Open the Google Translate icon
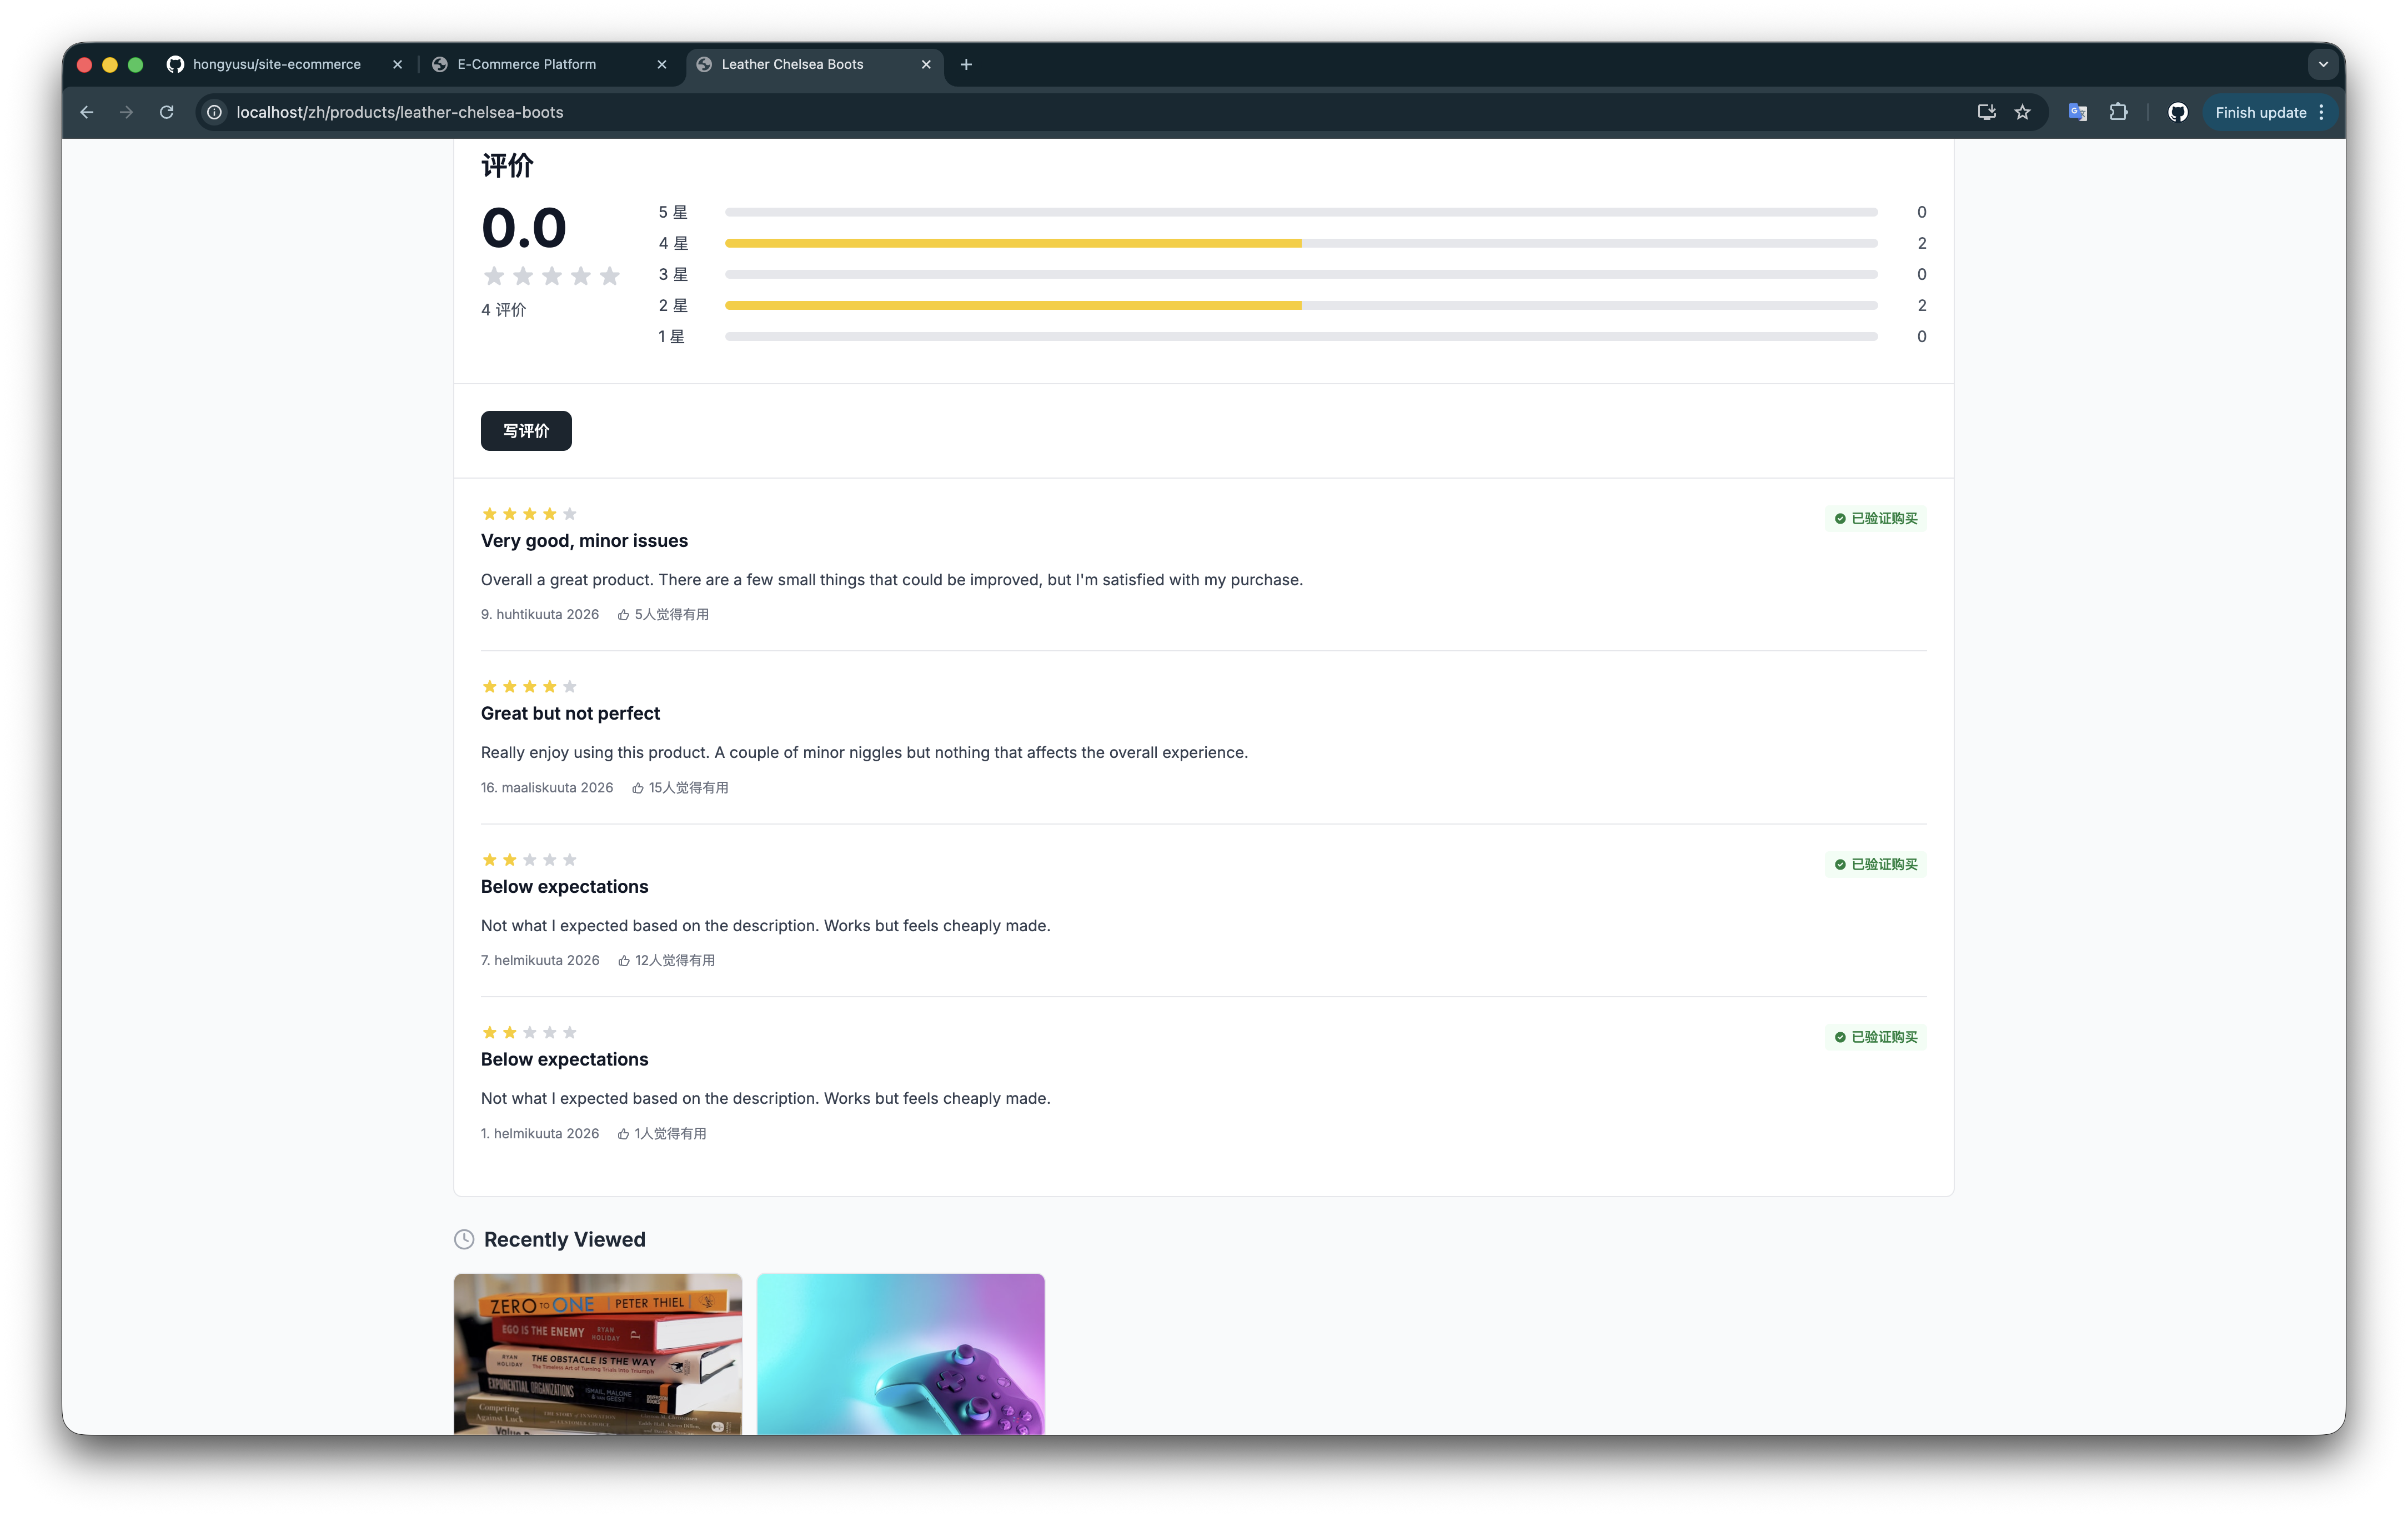This screenshot has height=1517, width=2408. click(x=2077, y=112)
